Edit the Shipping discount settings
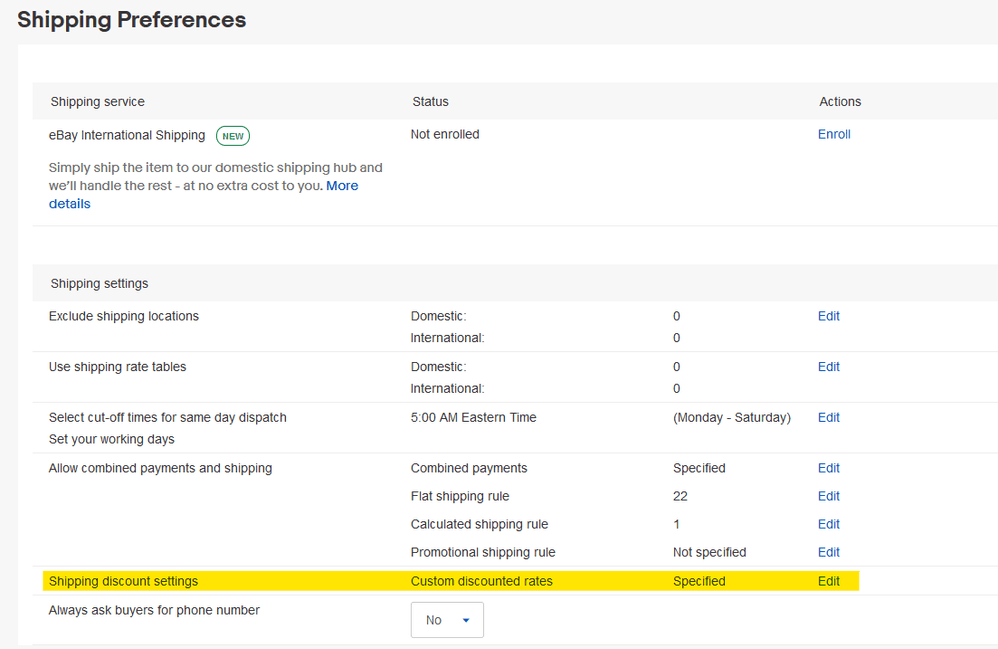The width and height of the screenshot is (998, 649). [829, 581]
